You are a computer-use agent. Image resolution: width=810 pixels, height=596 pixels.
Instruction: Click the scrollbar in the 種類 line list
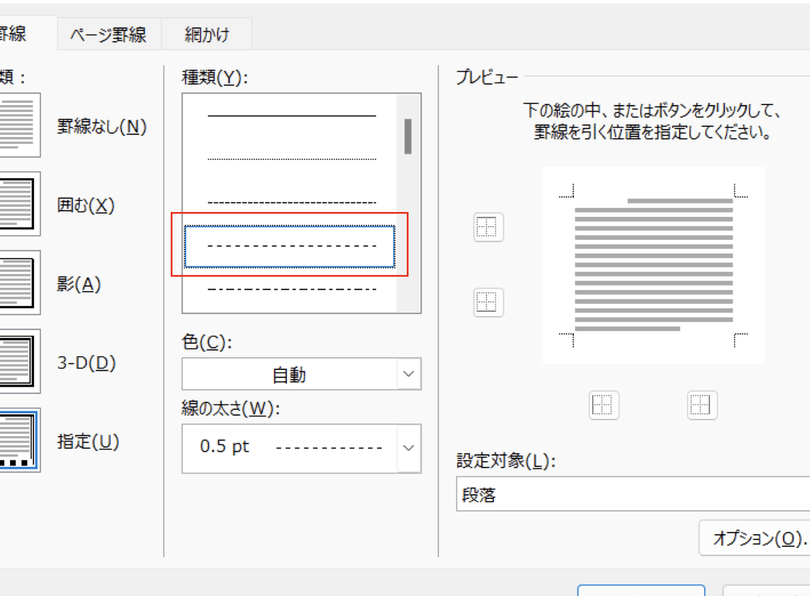[410, 135]
